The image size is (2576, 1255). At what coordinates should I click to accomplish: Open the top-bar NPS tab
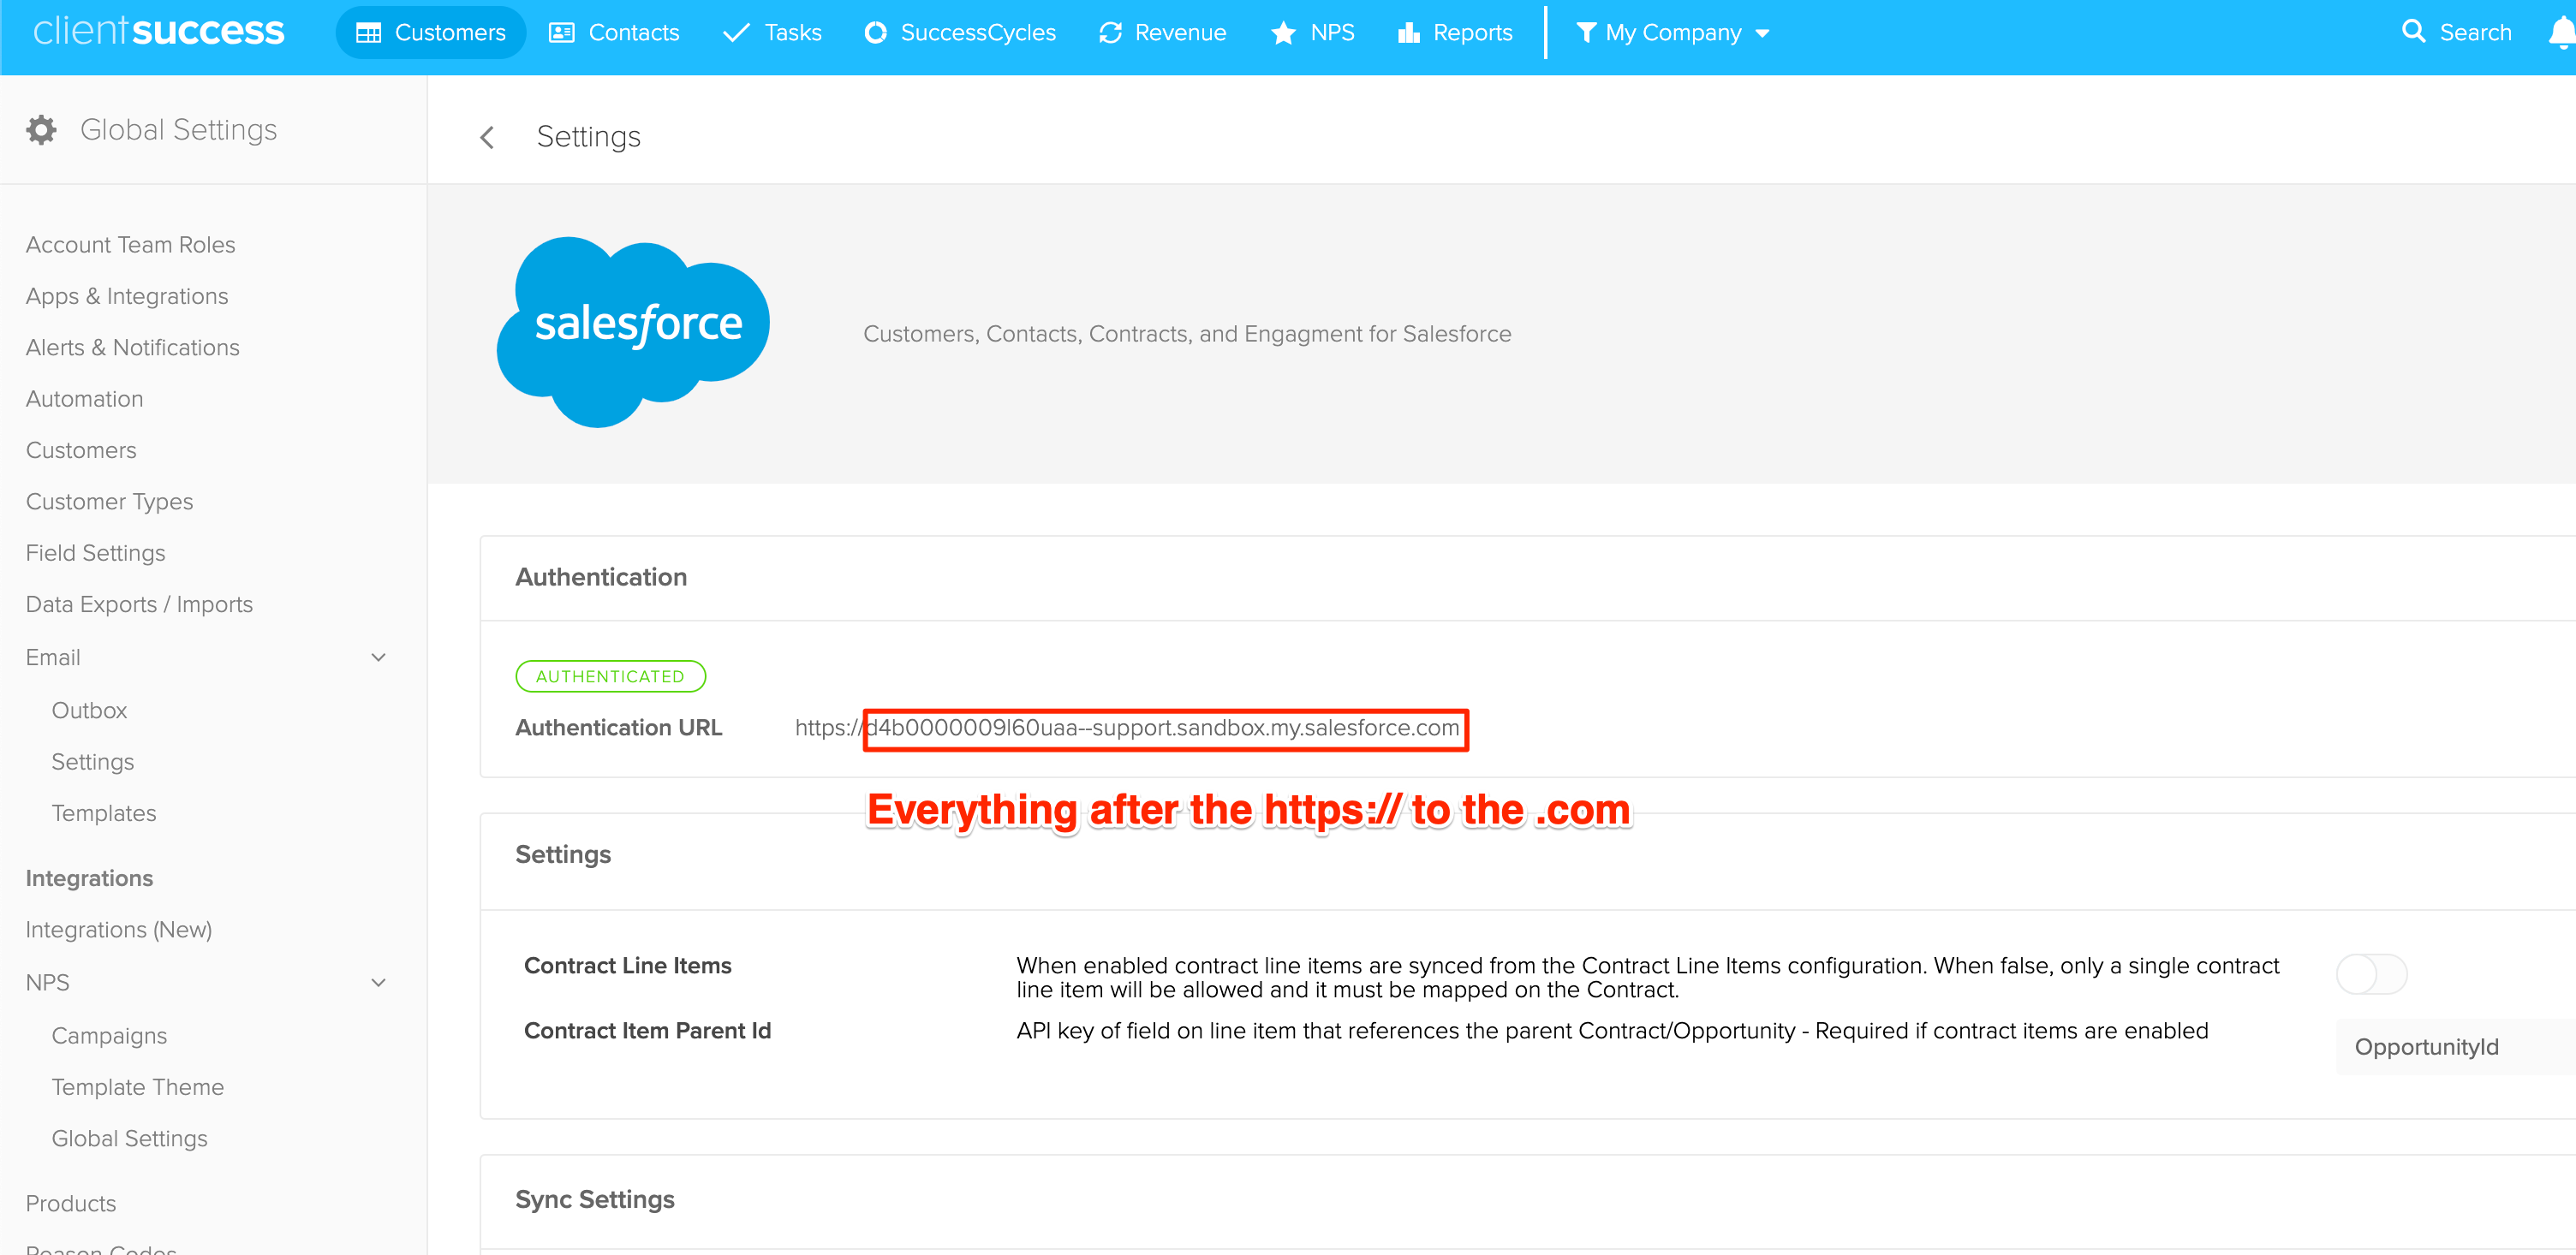(1312, 33)
